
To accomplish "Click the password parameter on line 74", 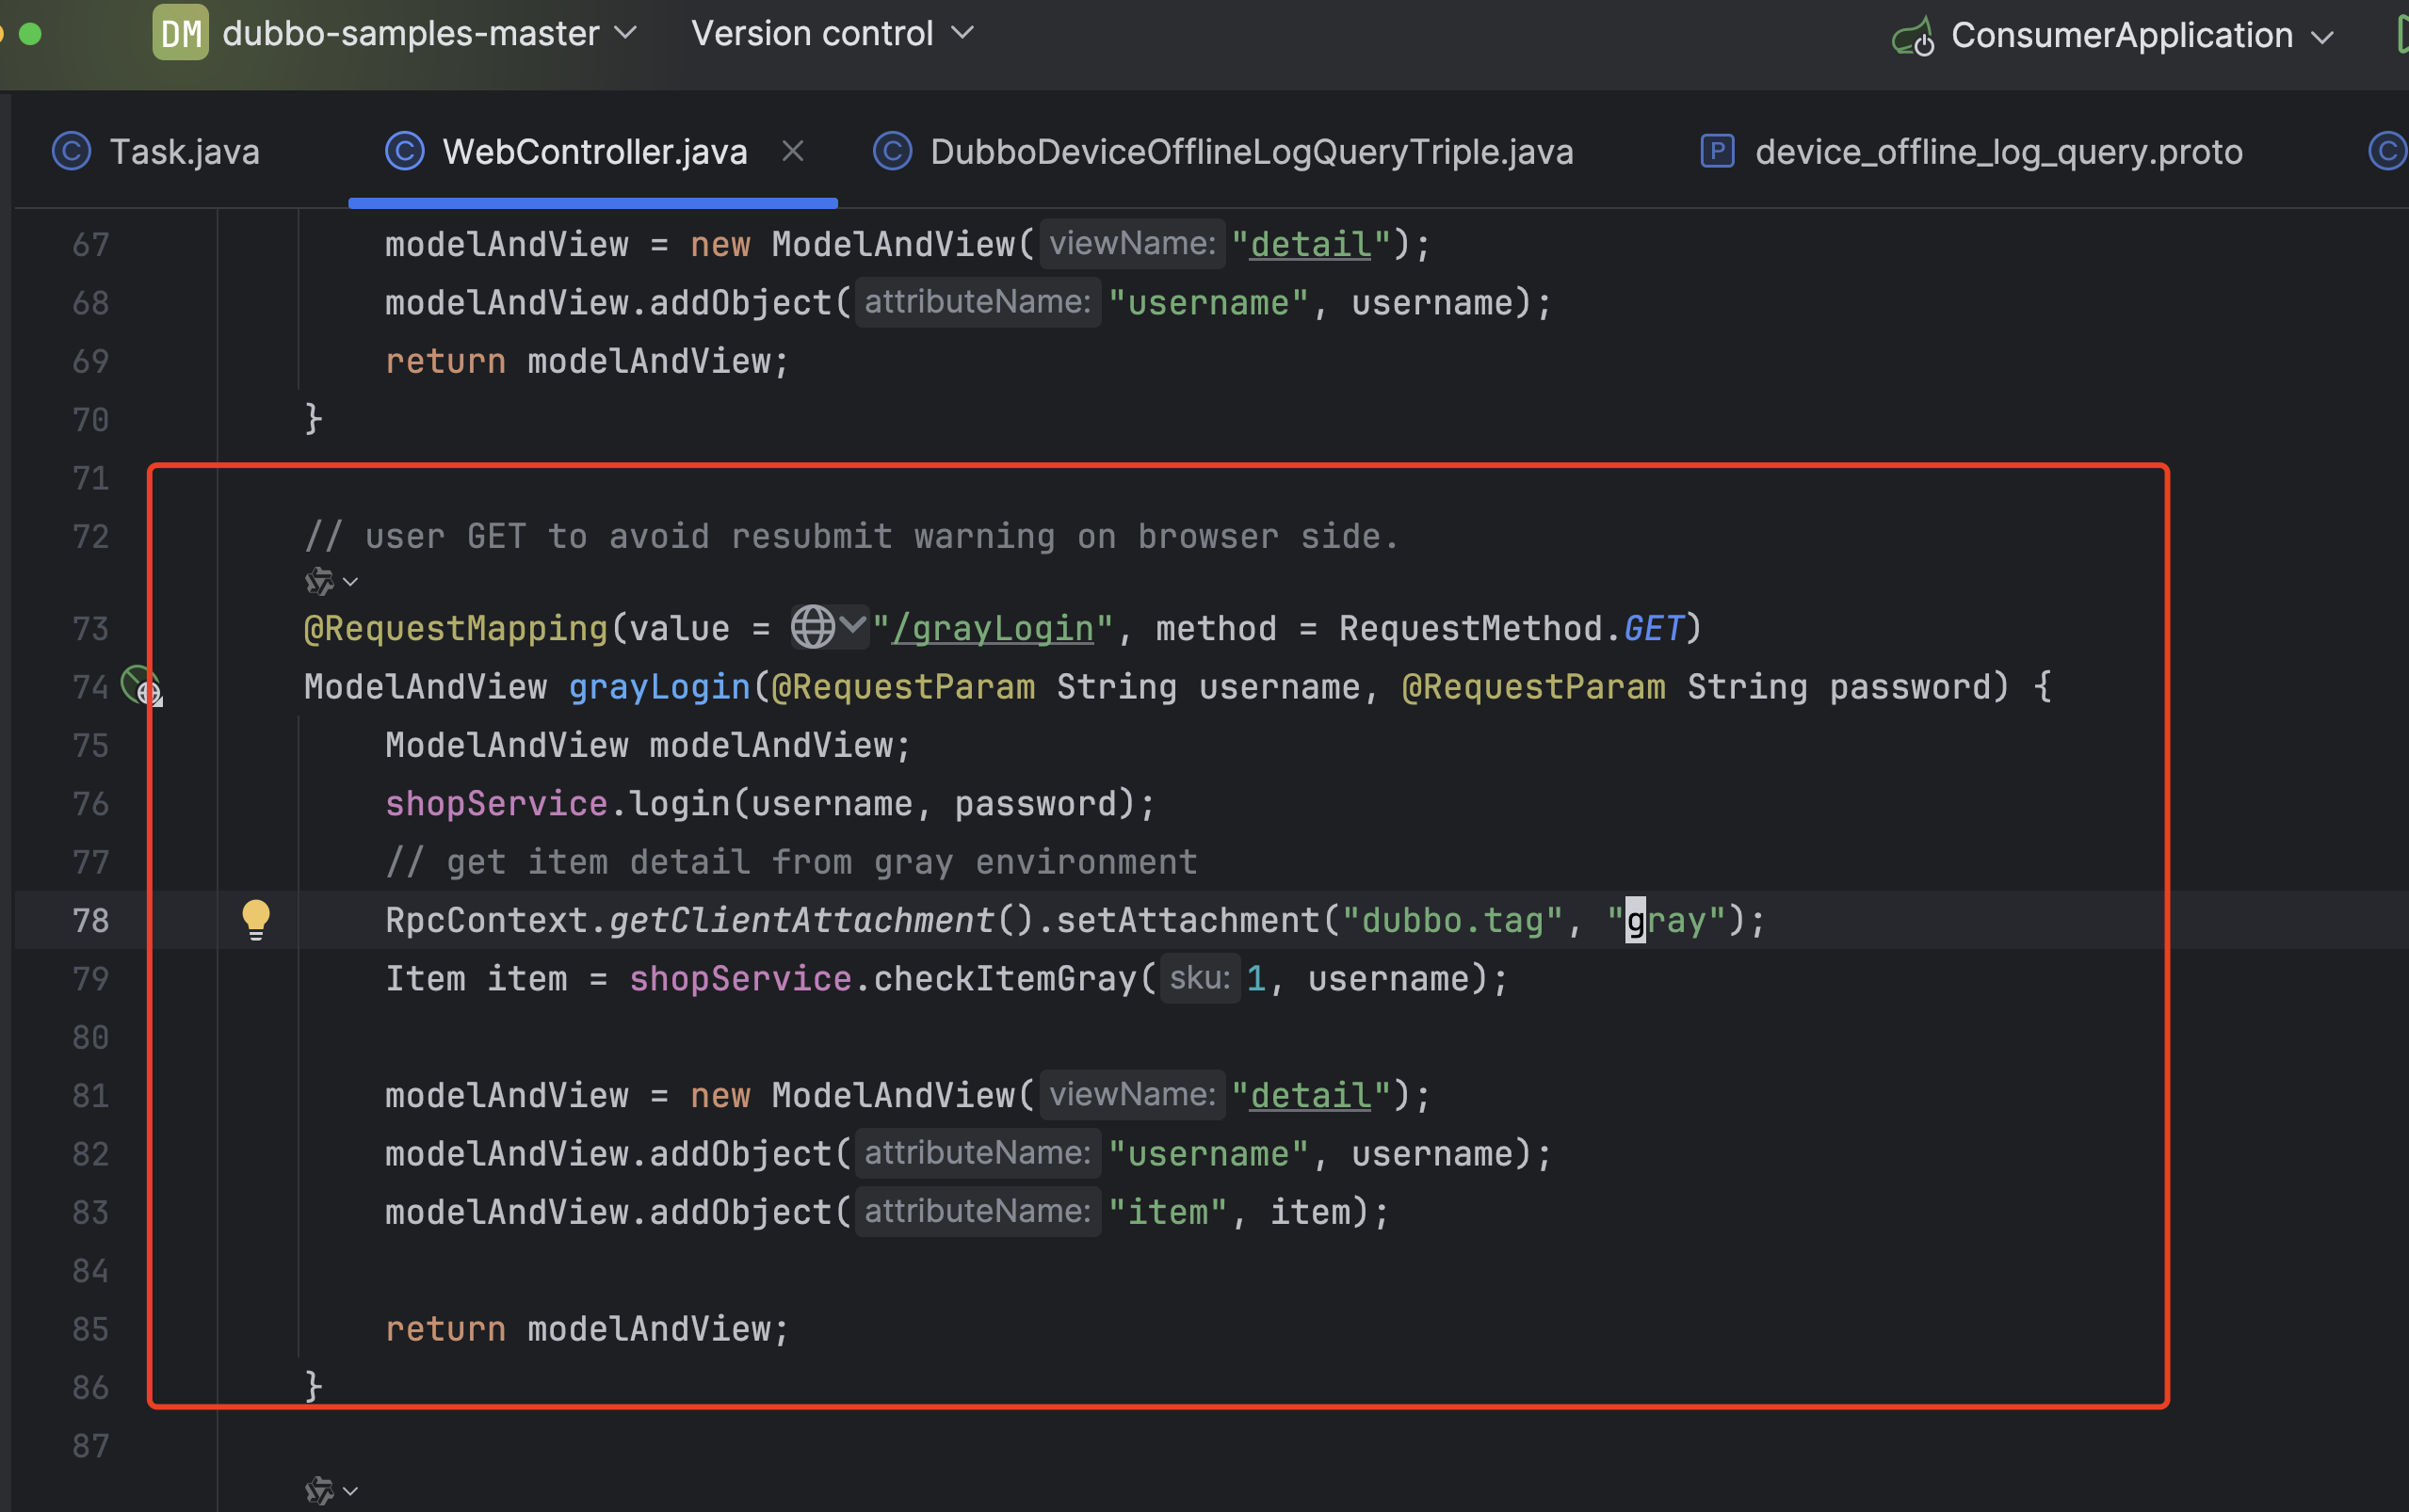I will click(x=1910, y=687).
